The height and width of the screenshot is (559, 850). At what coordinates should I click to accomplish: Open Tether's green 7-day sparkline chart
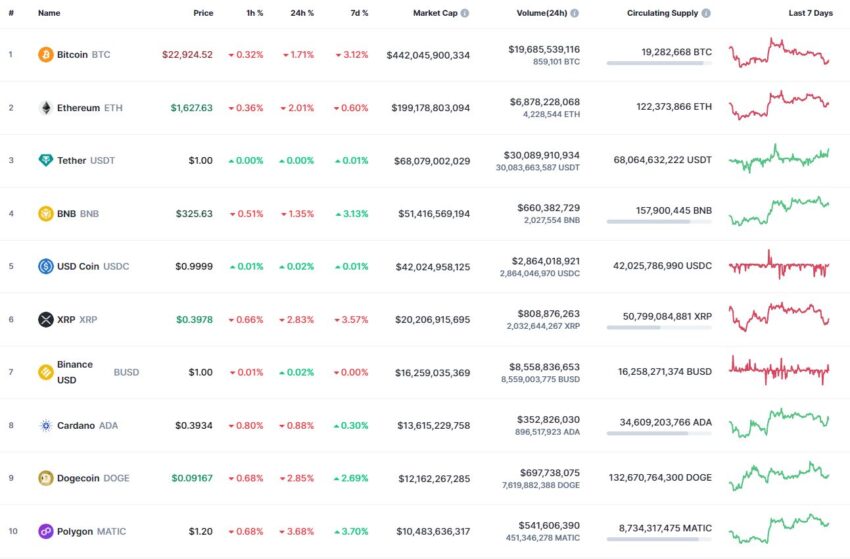[x=779, y=158]
